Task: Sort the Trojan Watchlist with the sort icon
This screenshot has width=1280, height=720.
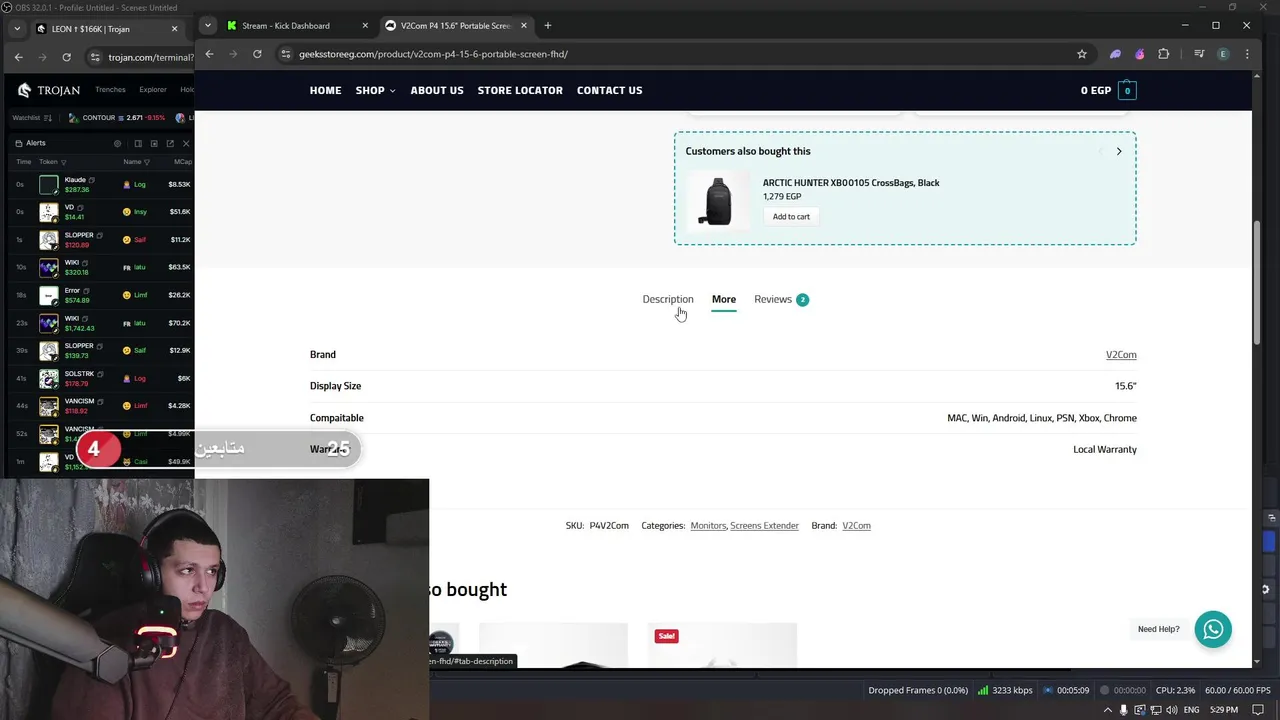Action: 49,118
